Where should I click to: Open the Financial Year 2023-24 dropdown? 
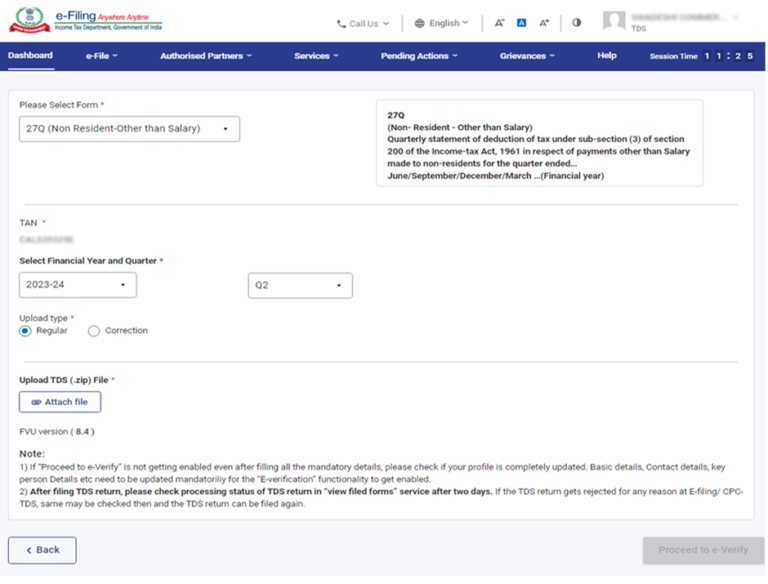click(x=78, y=285)
